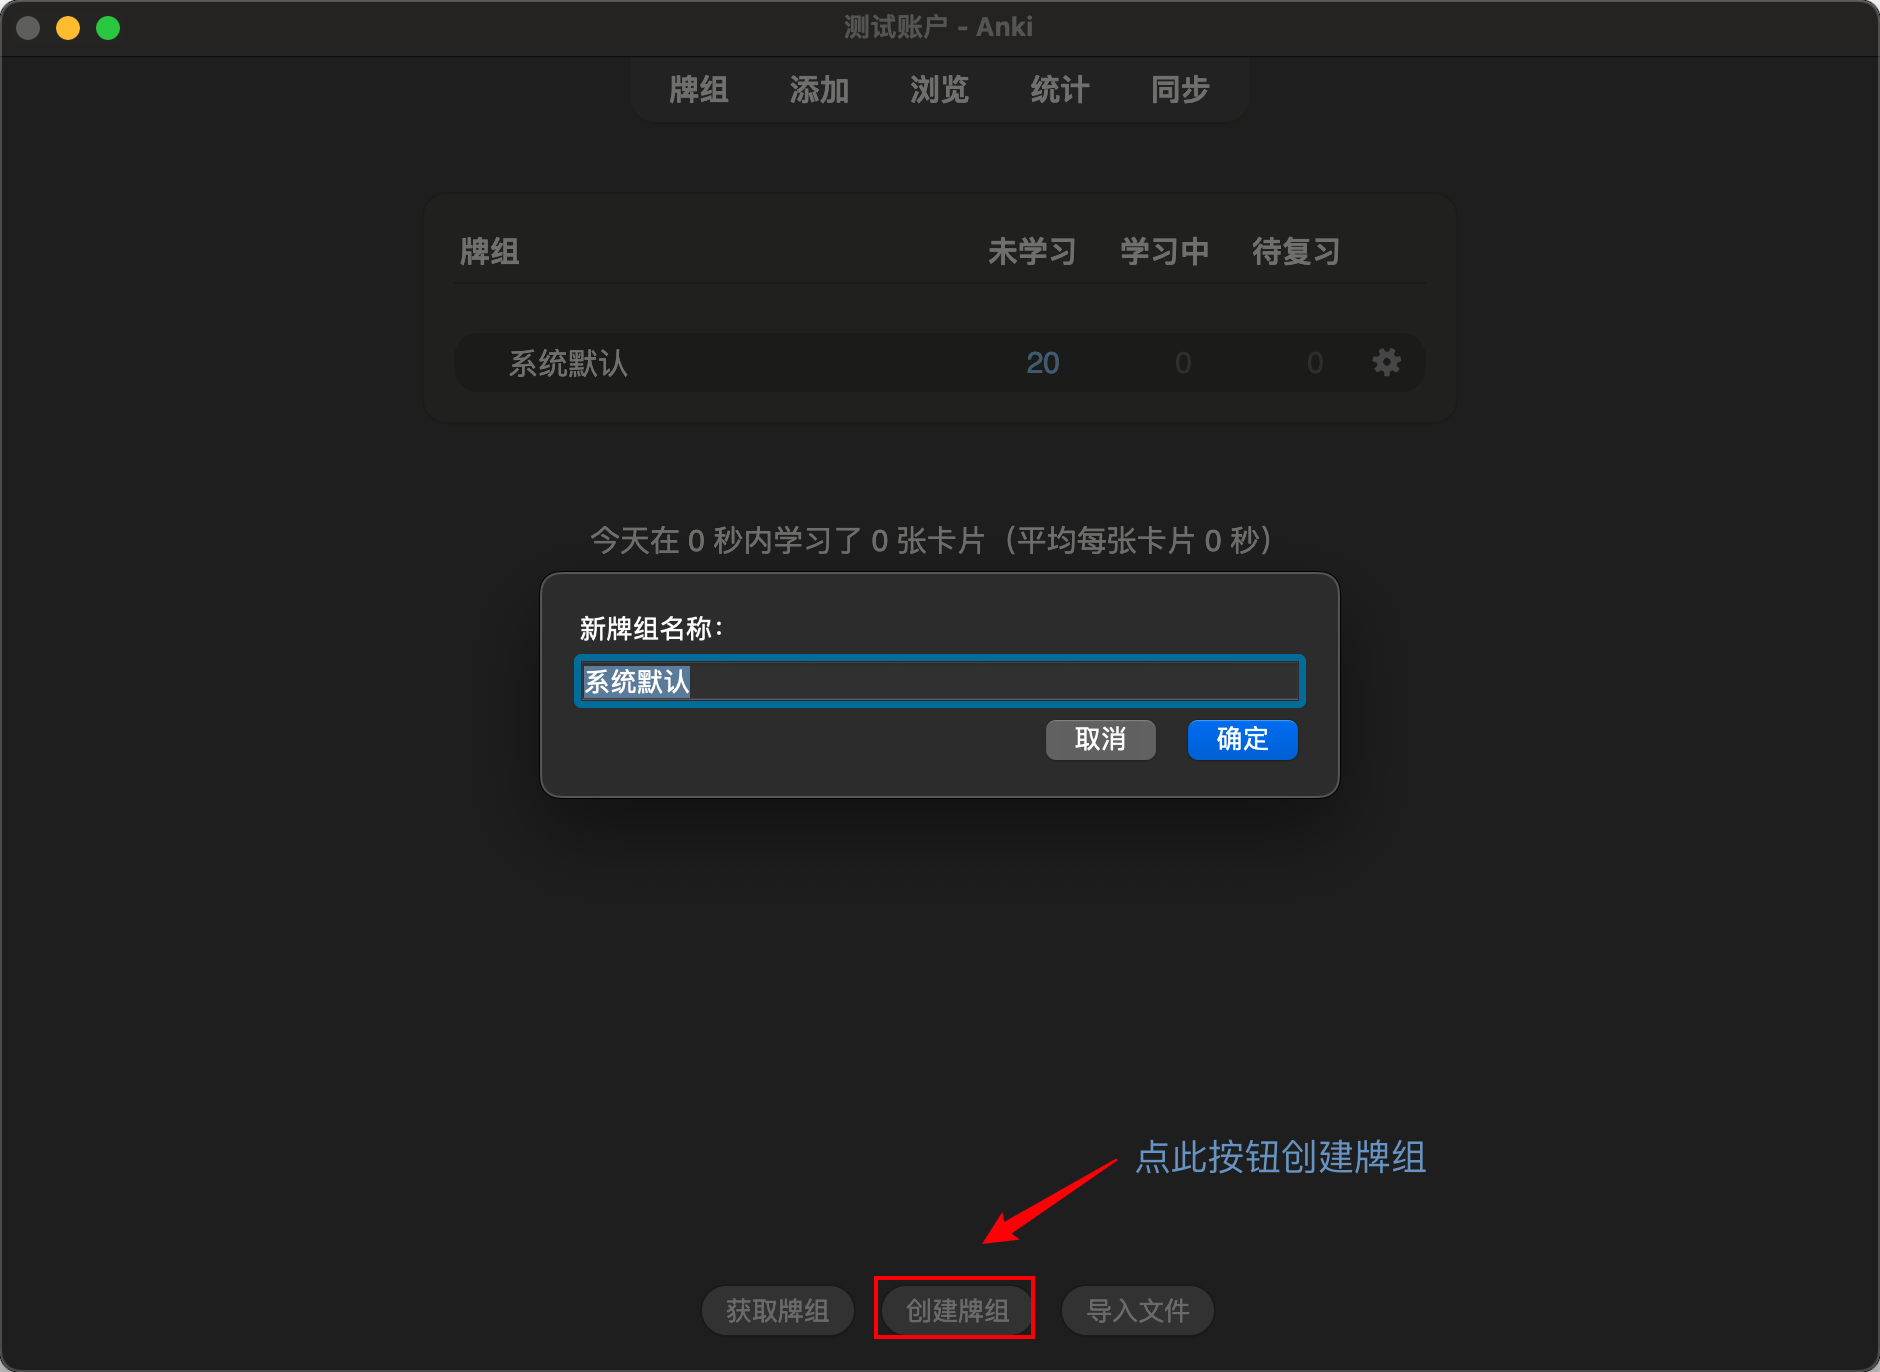Start sync via 同步 tab

pos(1180,90)
